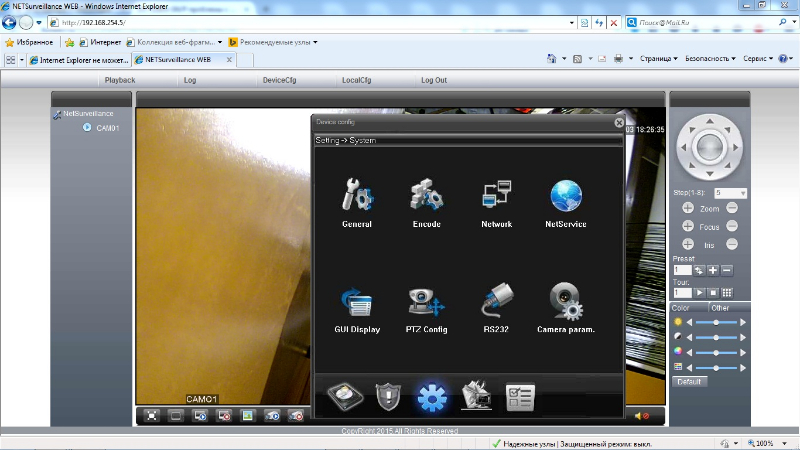The height and width of the screenshot is (450, 800).
Task: Open the DeviceCfg menu
Action: click(279, 80)
